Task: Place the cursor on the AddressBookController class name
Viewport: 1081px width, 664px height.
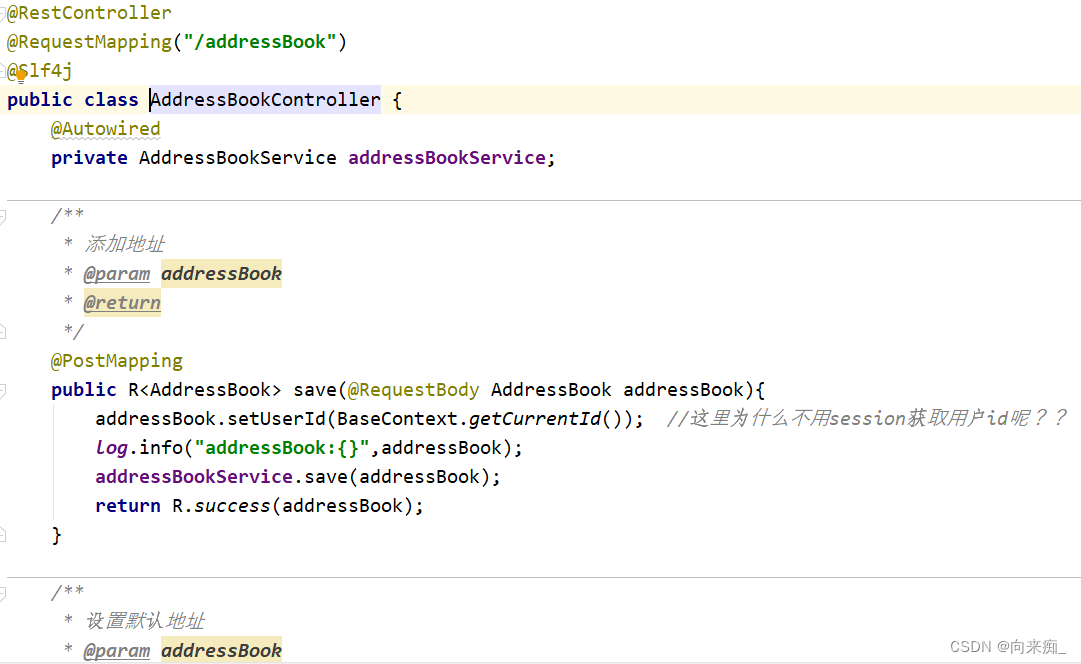Action: (x=265, y=100)
